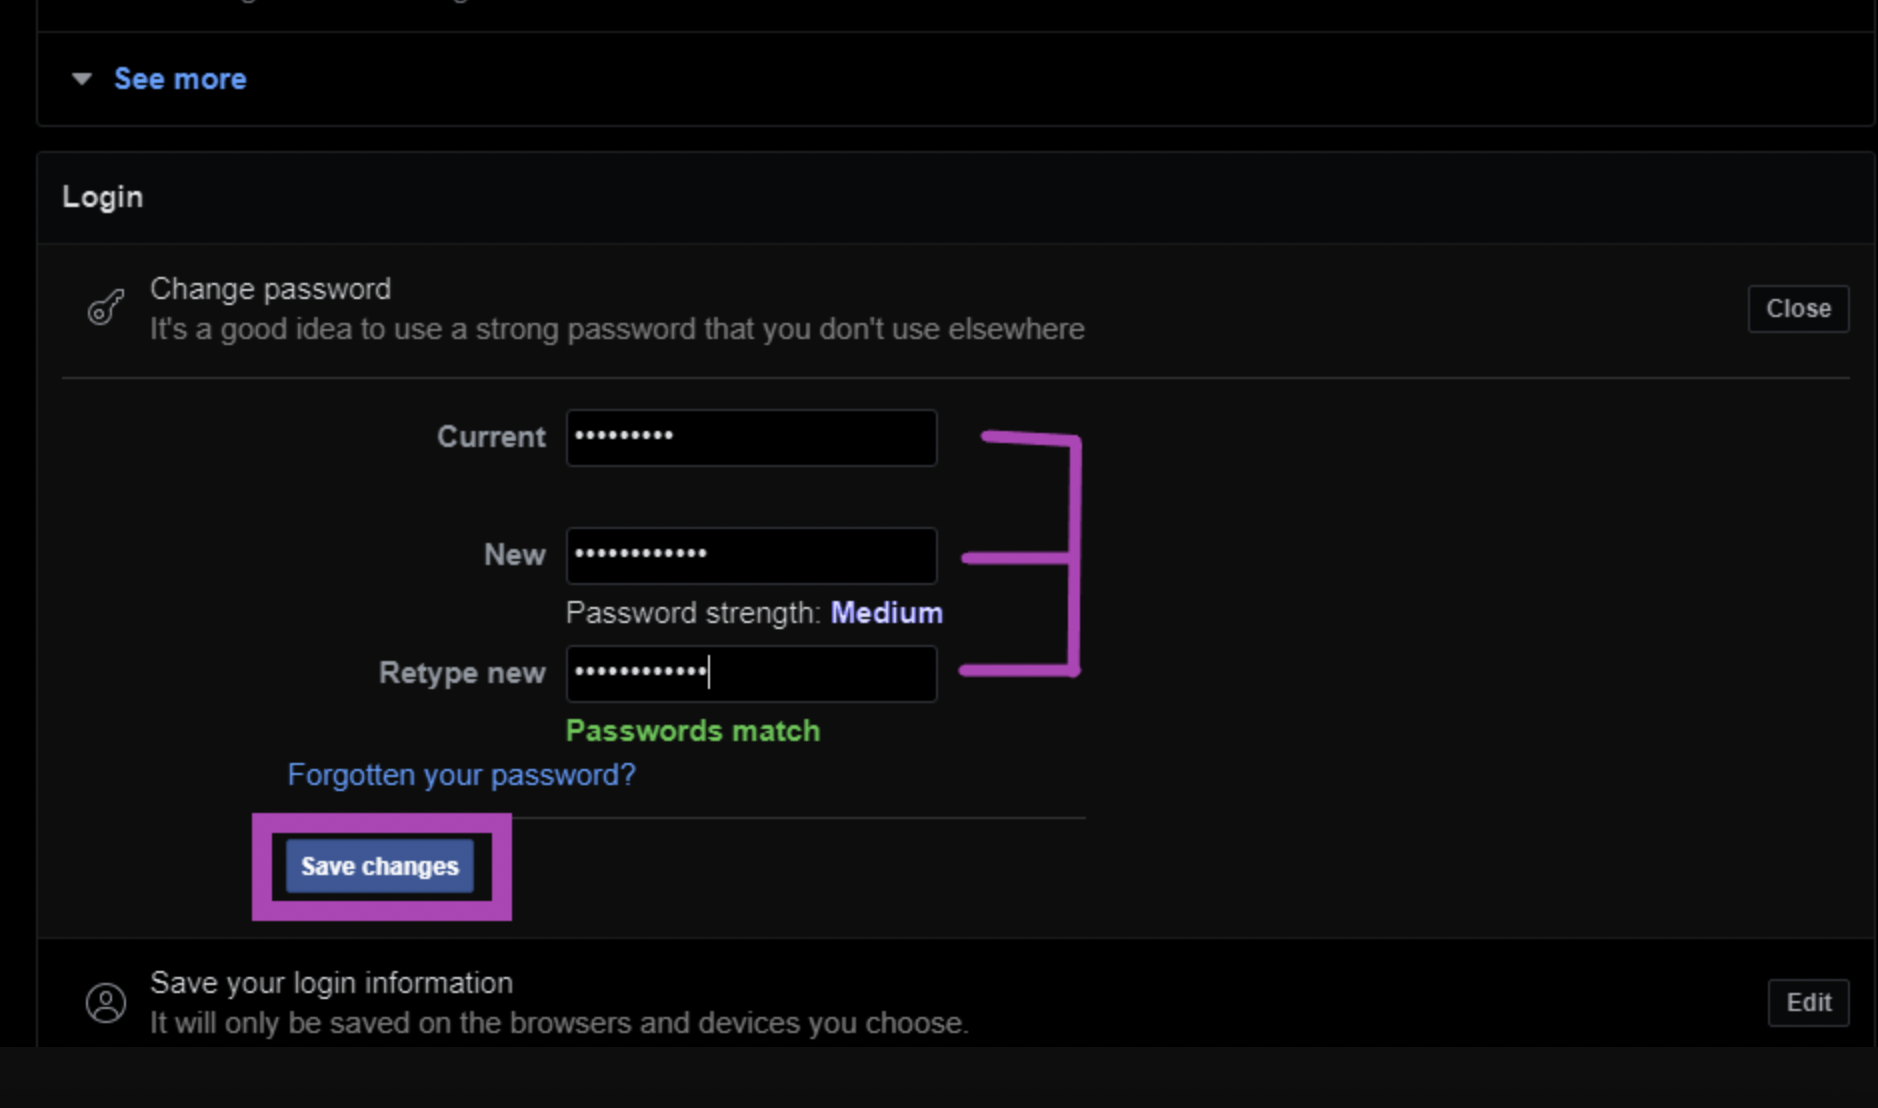Close the Change password section
The height and width of the screenshot is (1108, 1878).
1797,309
